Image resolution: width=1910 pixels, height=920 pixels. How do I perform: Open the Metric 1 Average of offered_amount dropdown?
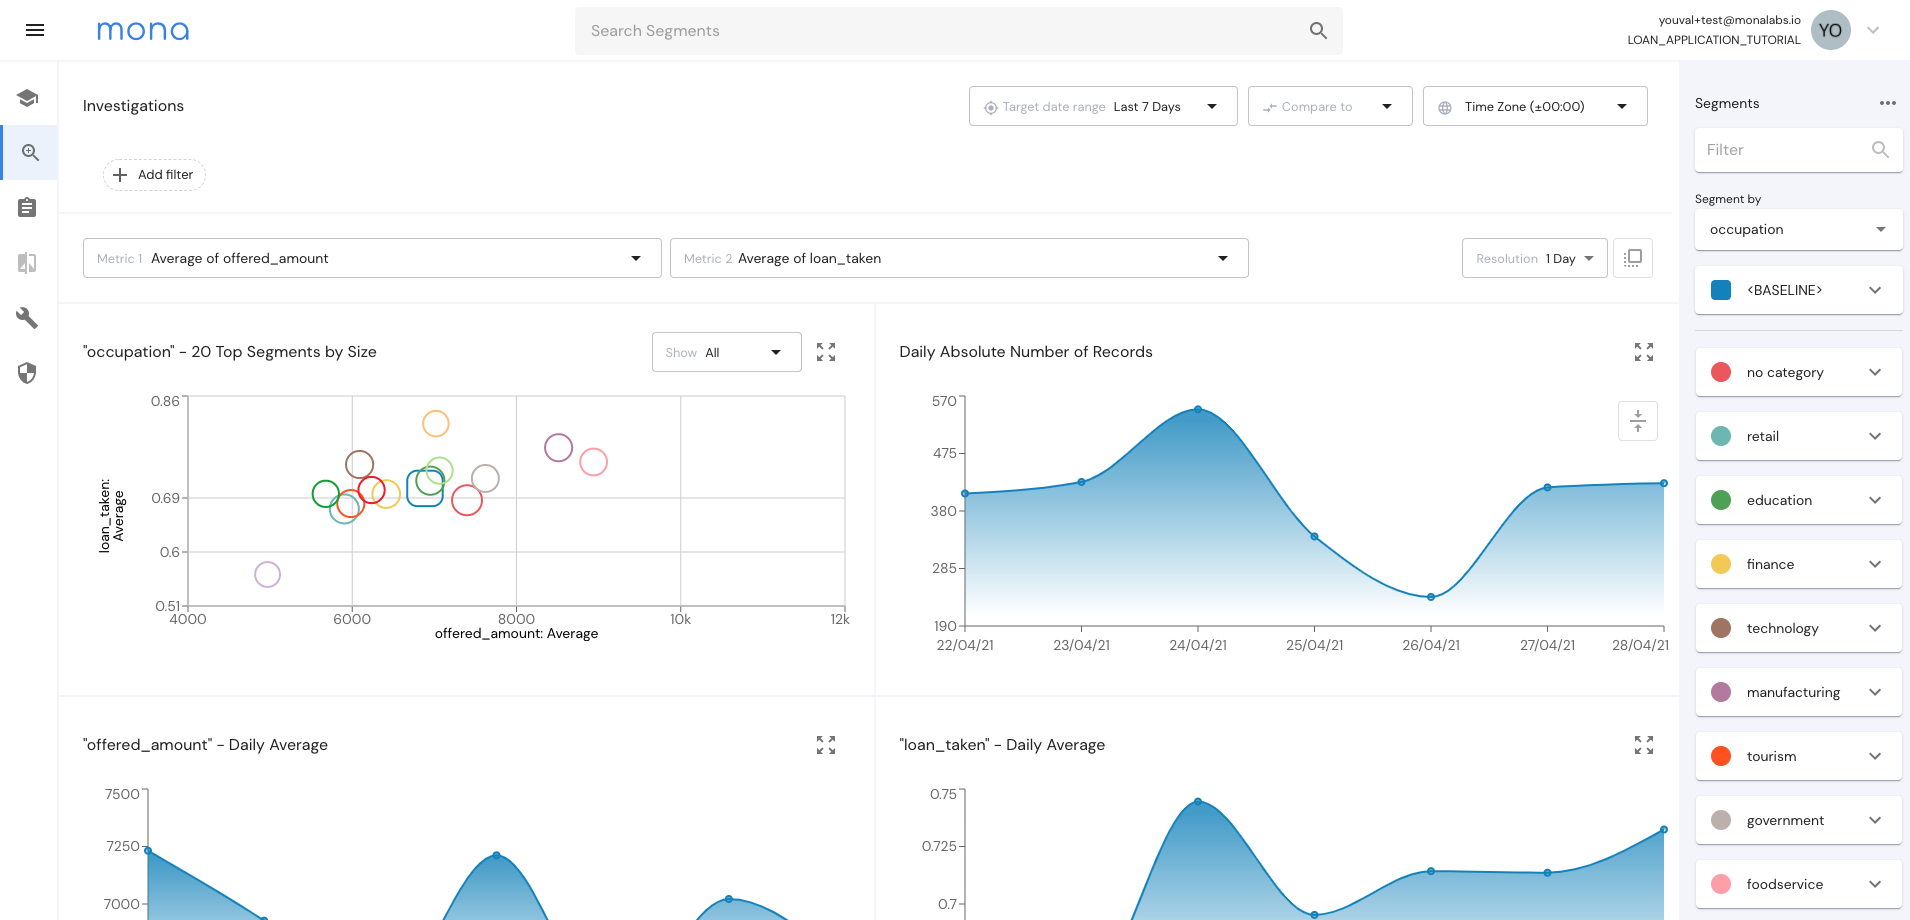pyautogui.click(x=372, y=258)
